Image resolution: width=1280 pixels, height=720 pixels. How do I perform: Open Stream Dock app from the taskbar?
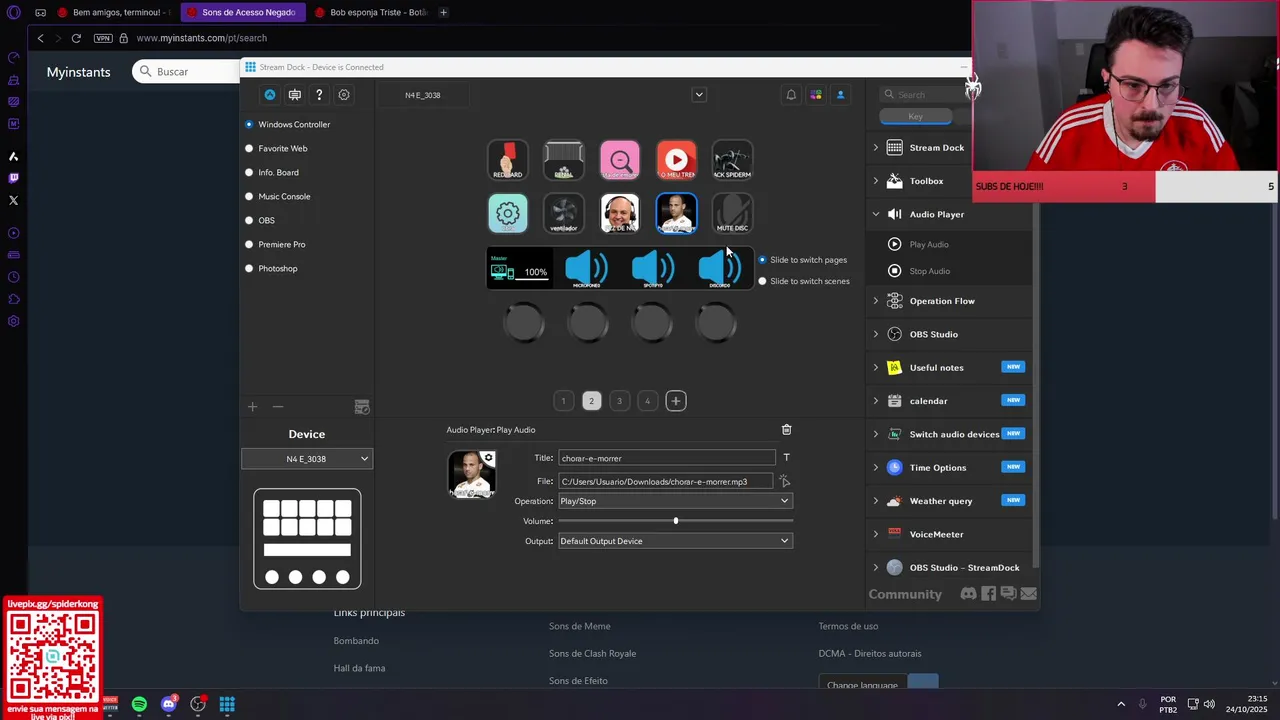point(227,704)
